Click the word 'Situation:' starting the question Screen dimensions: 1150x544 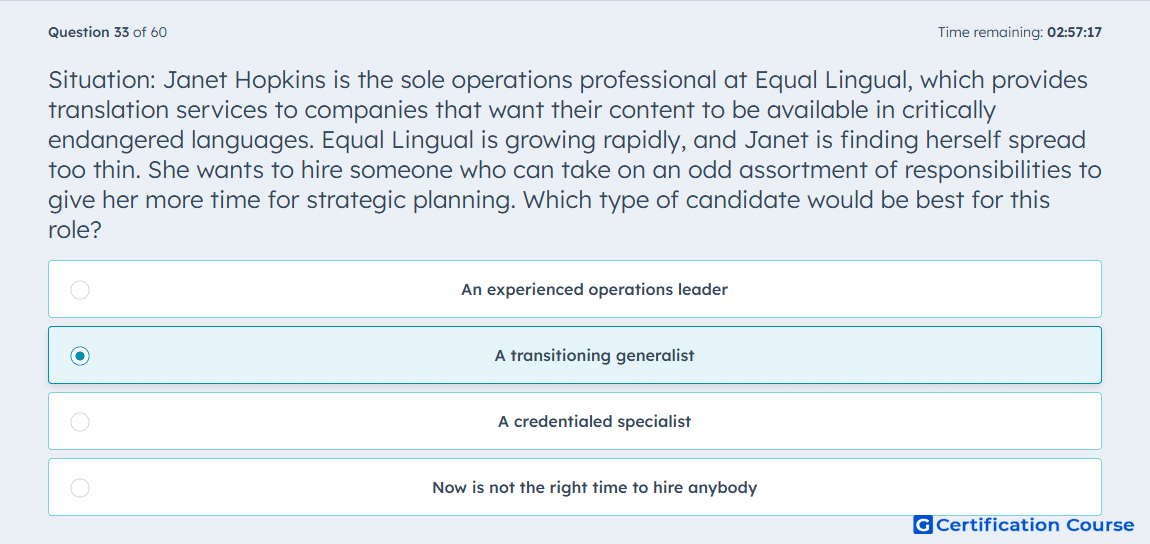pos(102,80)
